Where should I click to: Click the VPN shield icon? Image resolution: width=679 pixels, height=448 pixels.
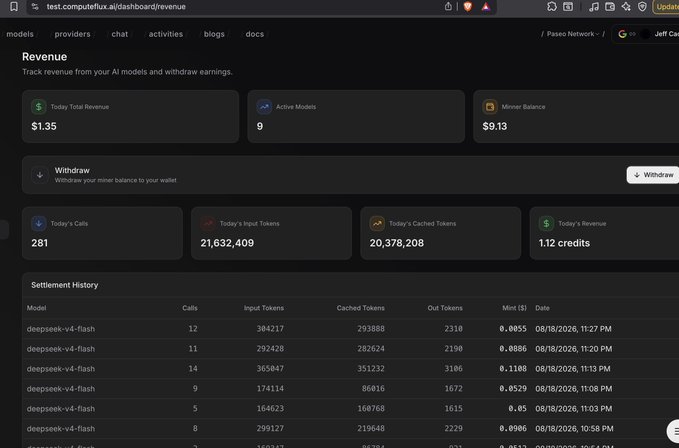[642, 6]
